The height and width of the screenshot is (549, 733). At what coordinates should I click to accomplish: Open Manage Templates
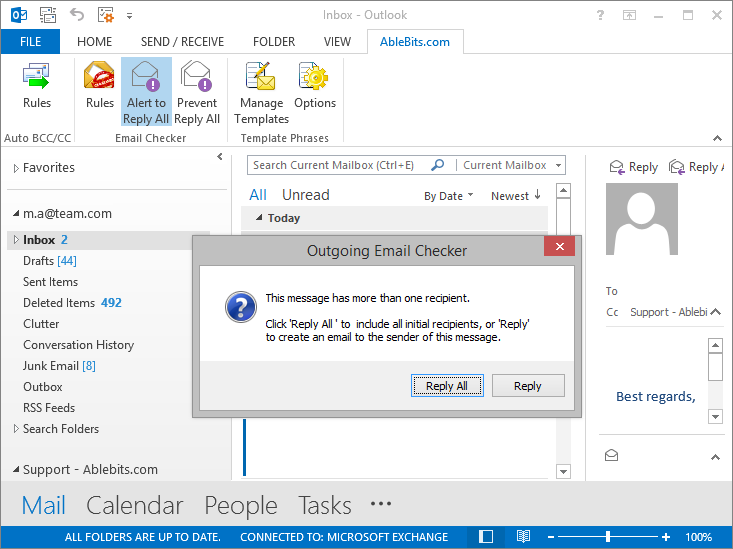pyautogui.click(x=261, y=92)
